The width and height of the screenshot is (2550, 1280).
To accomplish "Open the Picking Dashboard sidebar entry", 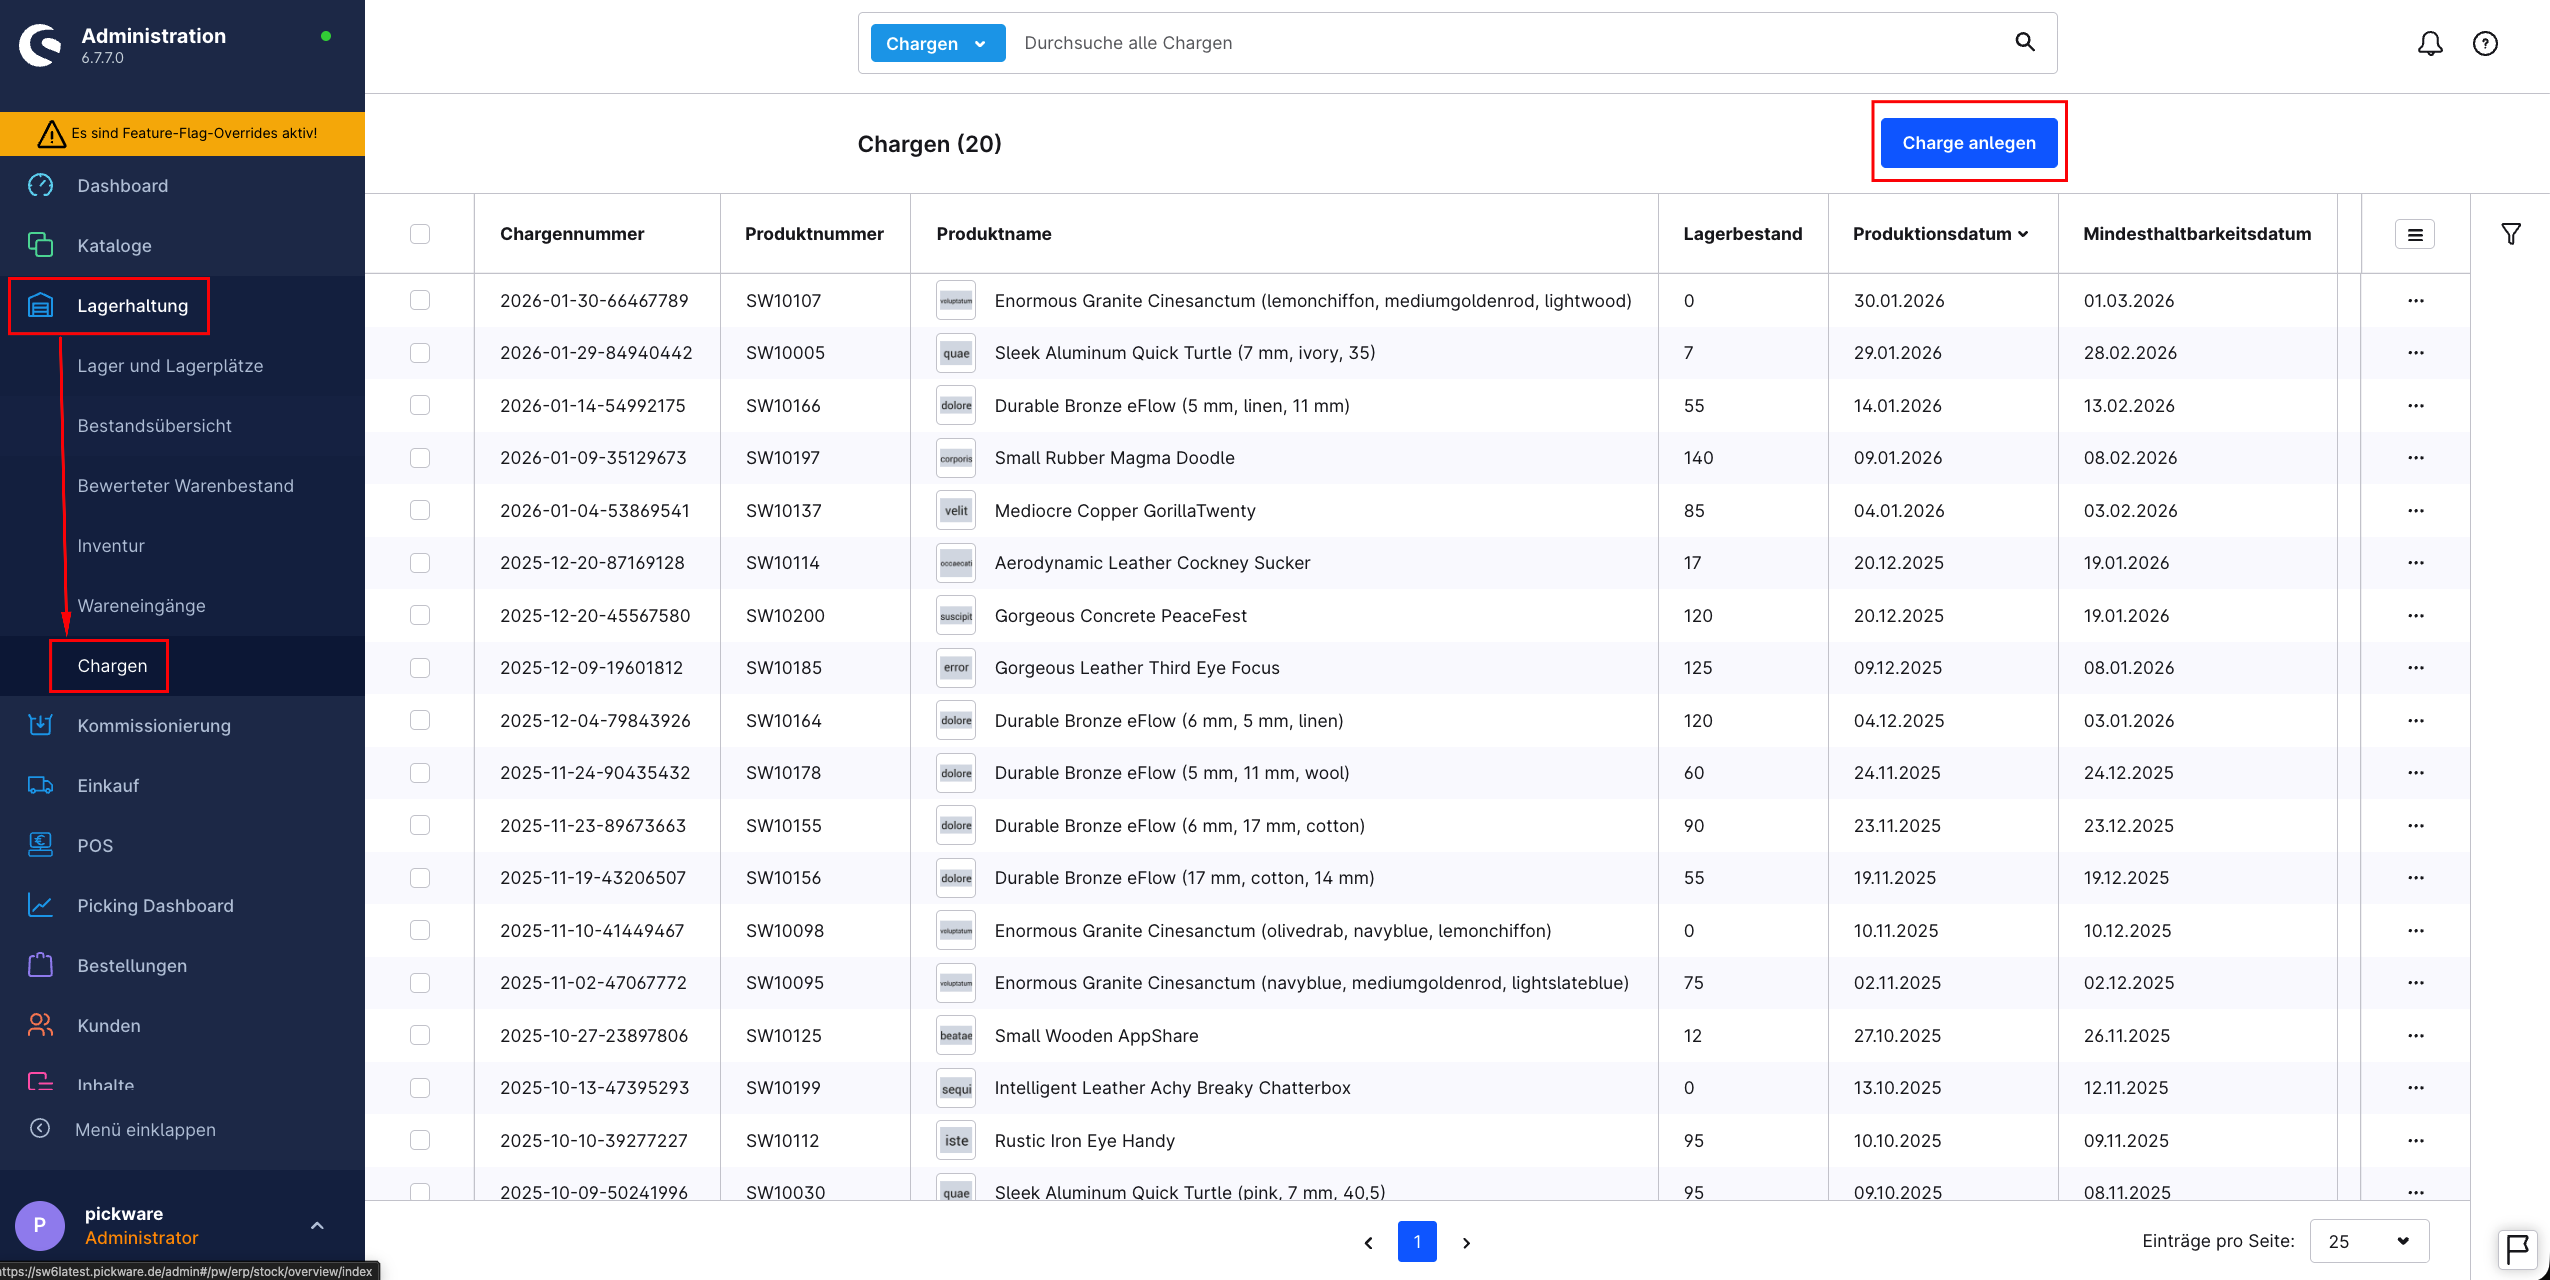I will pos(155,906).
